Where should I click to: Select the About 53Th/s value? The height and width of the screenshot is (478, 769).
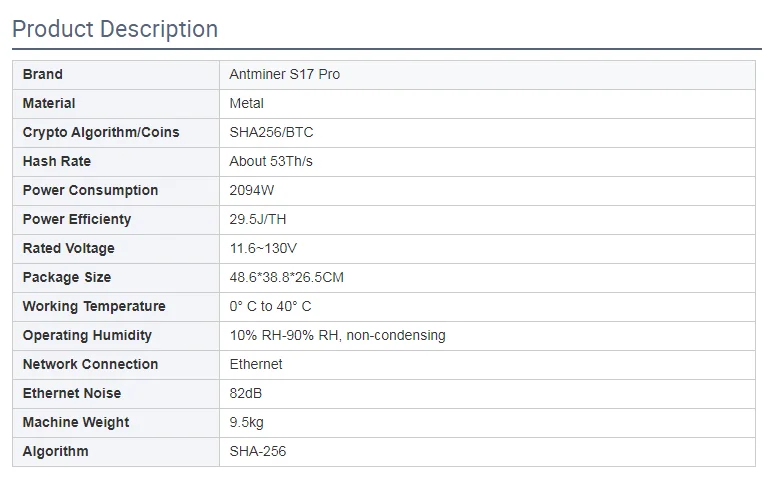coord(271,161)
